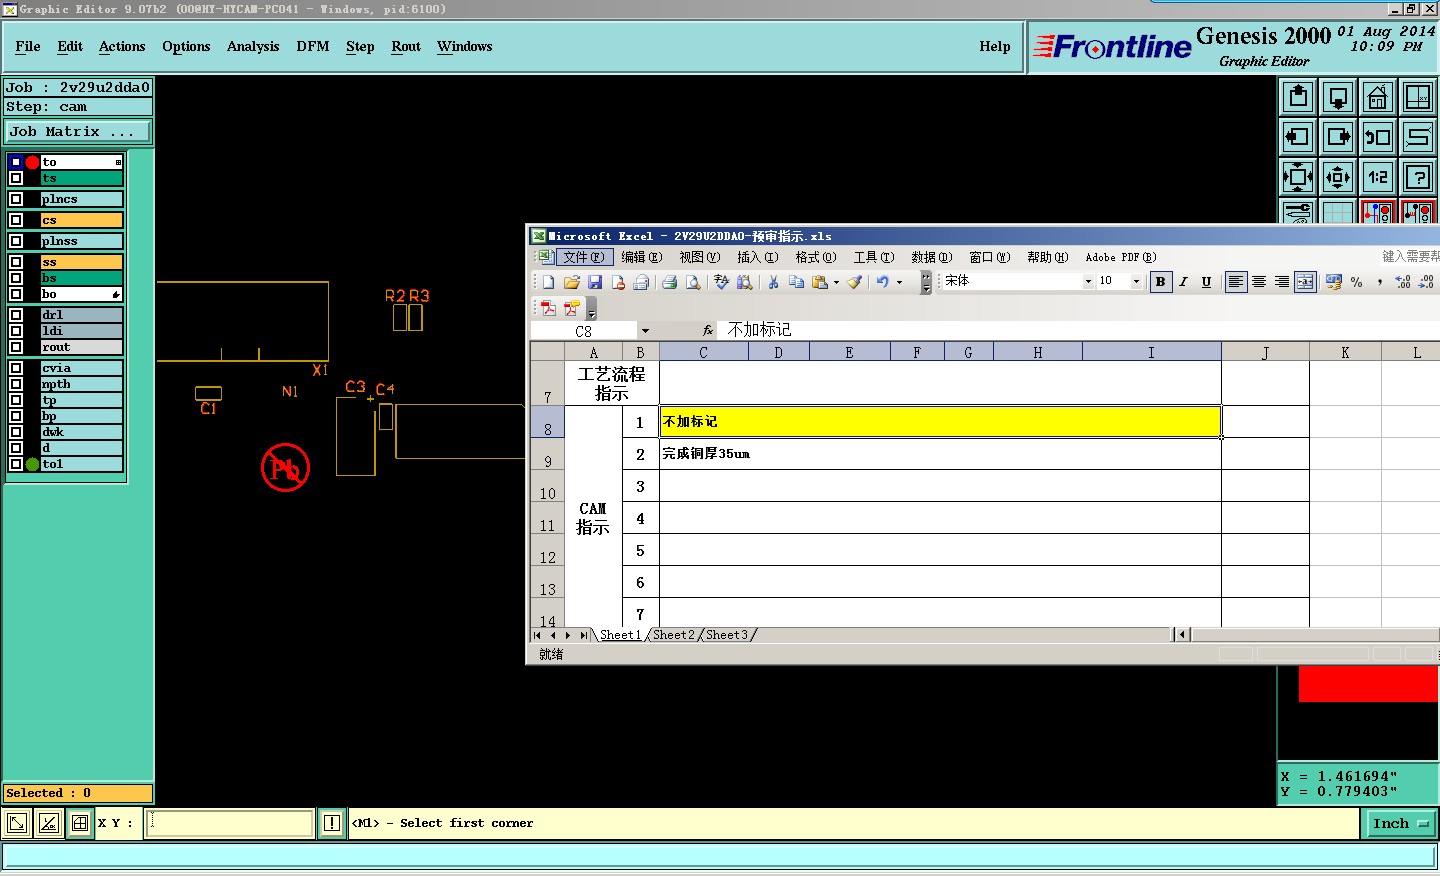Open the Name Box C8 dropdown
The height and width of the screenshot is (876, 1440).
point(645,331)
